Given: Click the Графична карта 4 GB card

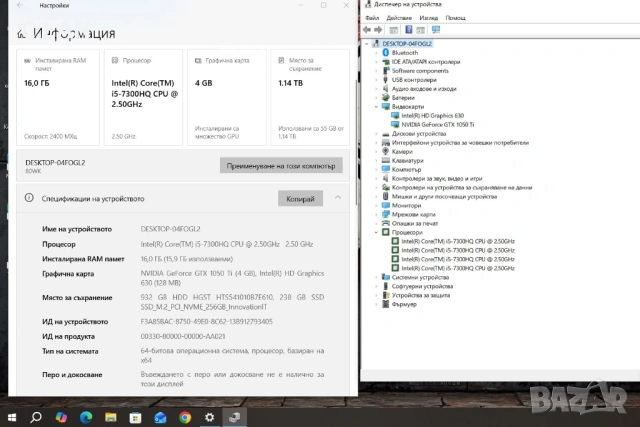Looking at the screenshot, I should pyautogui.click(x=227, y=98).
